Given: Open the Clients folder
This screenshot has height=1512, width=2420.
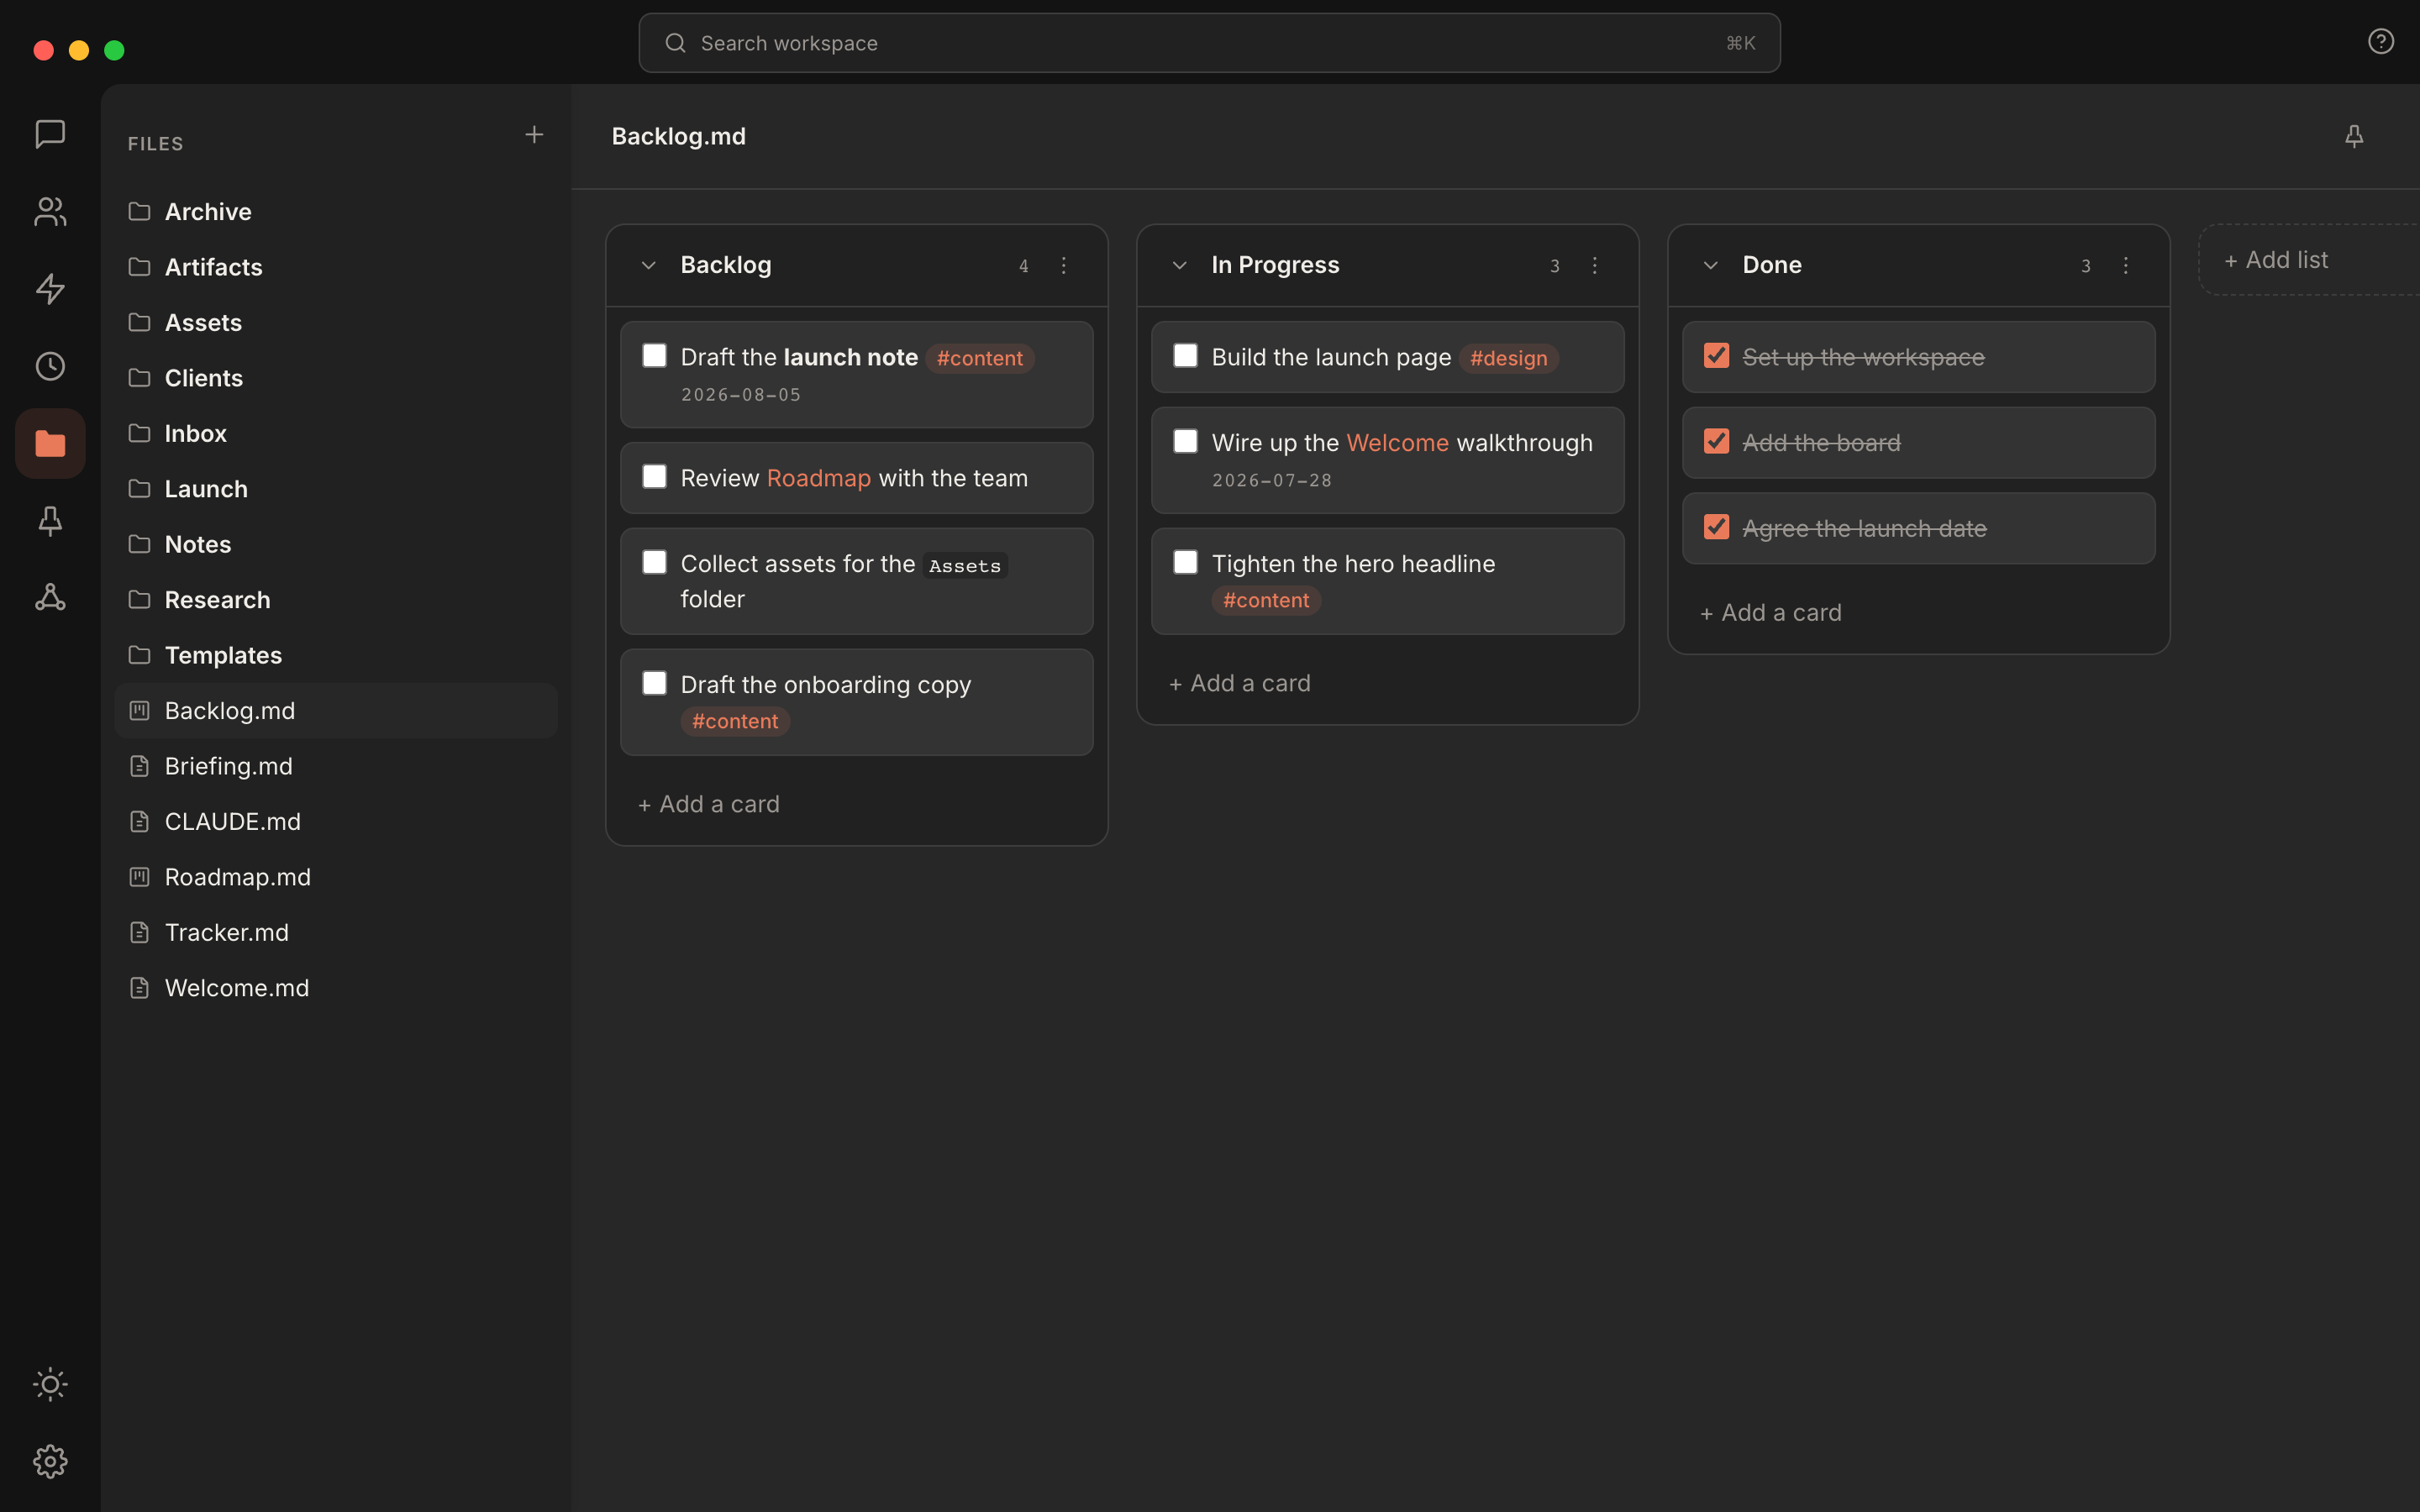Looking at the screenshot, I should 336,378.
